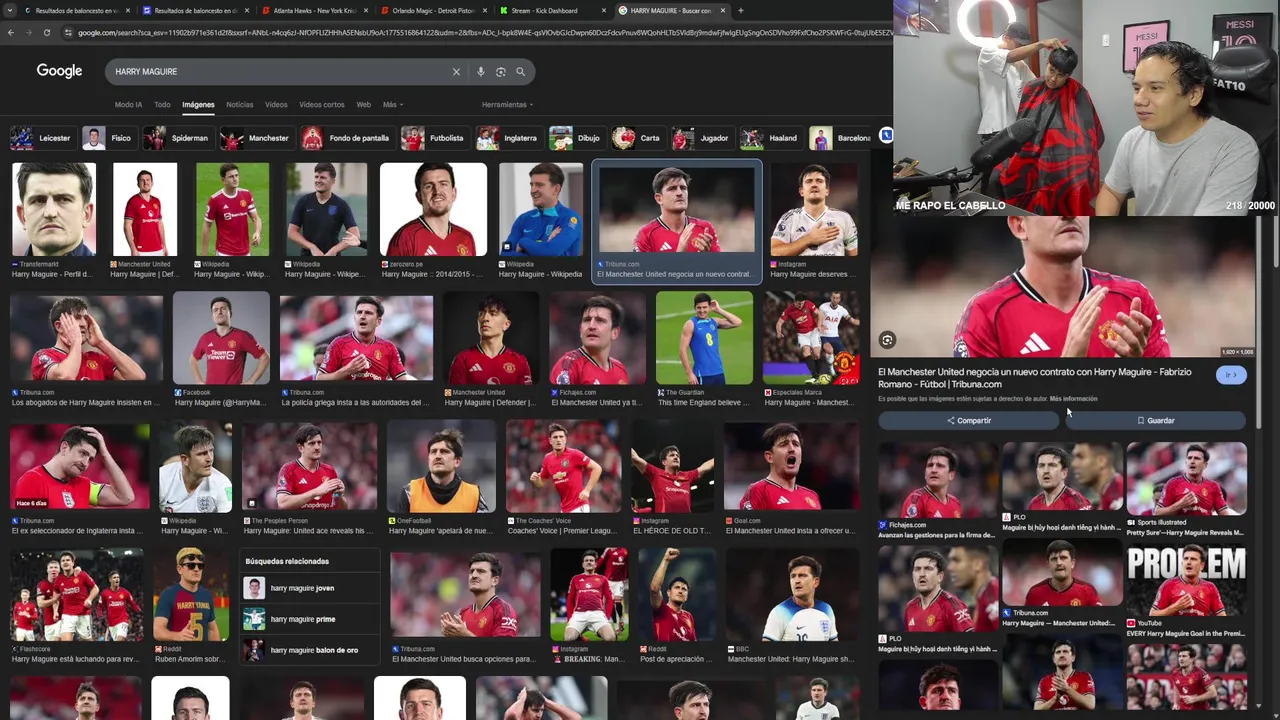Image resolution: width=1280 pixels, height=720 pixels.
Task: Start voice search with the microphone icon
Action: (x=481, y=72)
